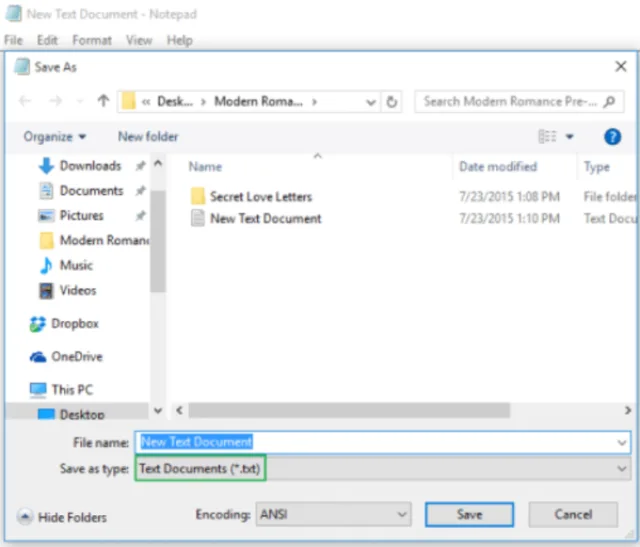
Task: Sort by the Date modified column
Action: click(498, 167)
